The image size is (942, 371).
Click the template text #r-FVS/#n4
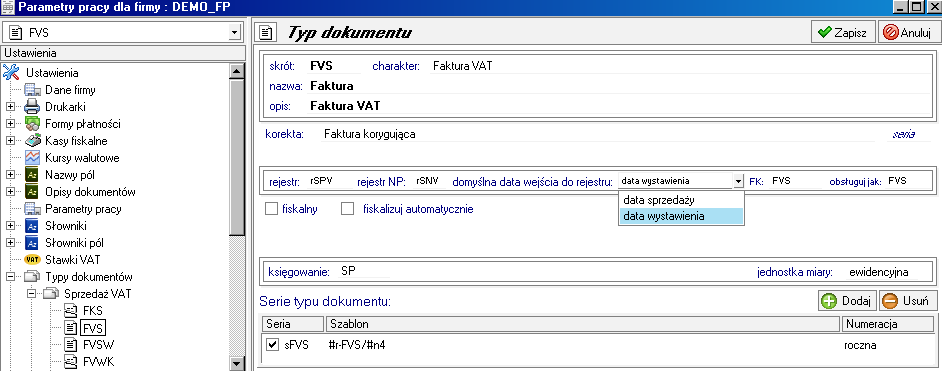pos(357,346)
